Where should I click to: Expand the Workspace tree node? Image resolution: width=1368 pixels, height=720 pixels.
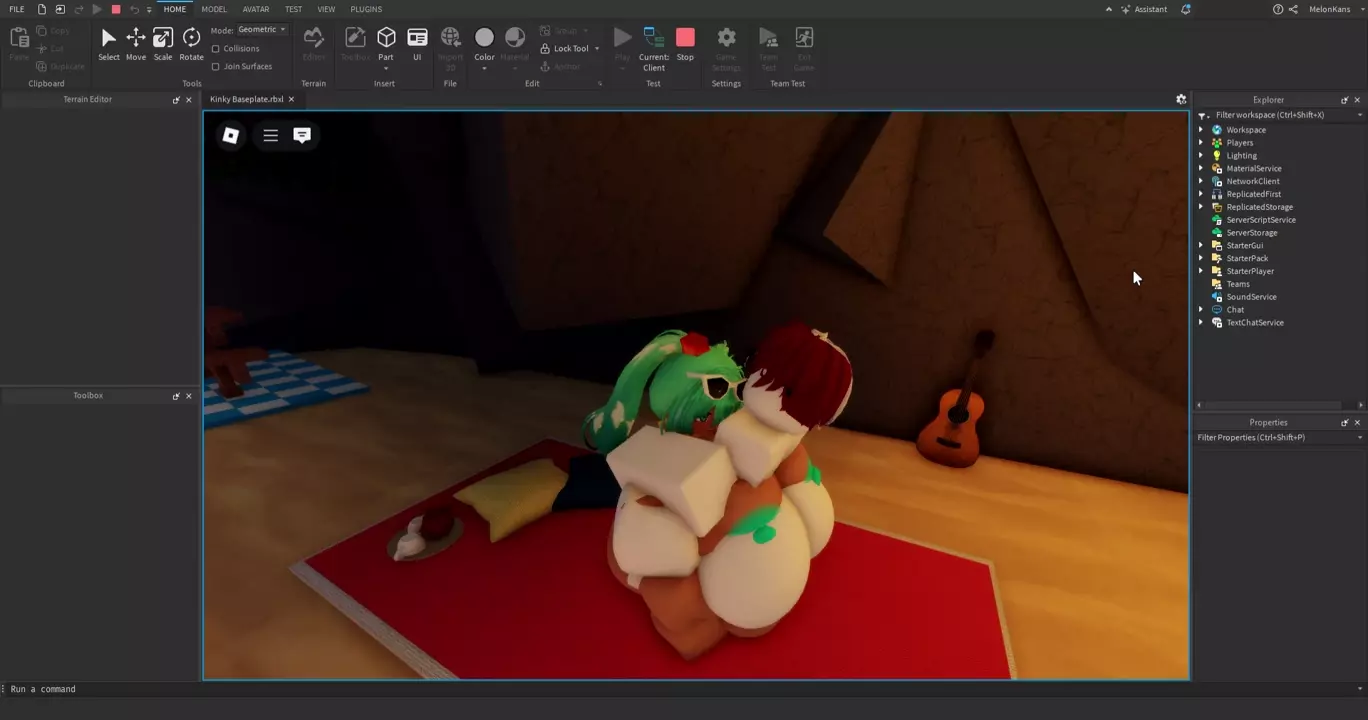1201,130
